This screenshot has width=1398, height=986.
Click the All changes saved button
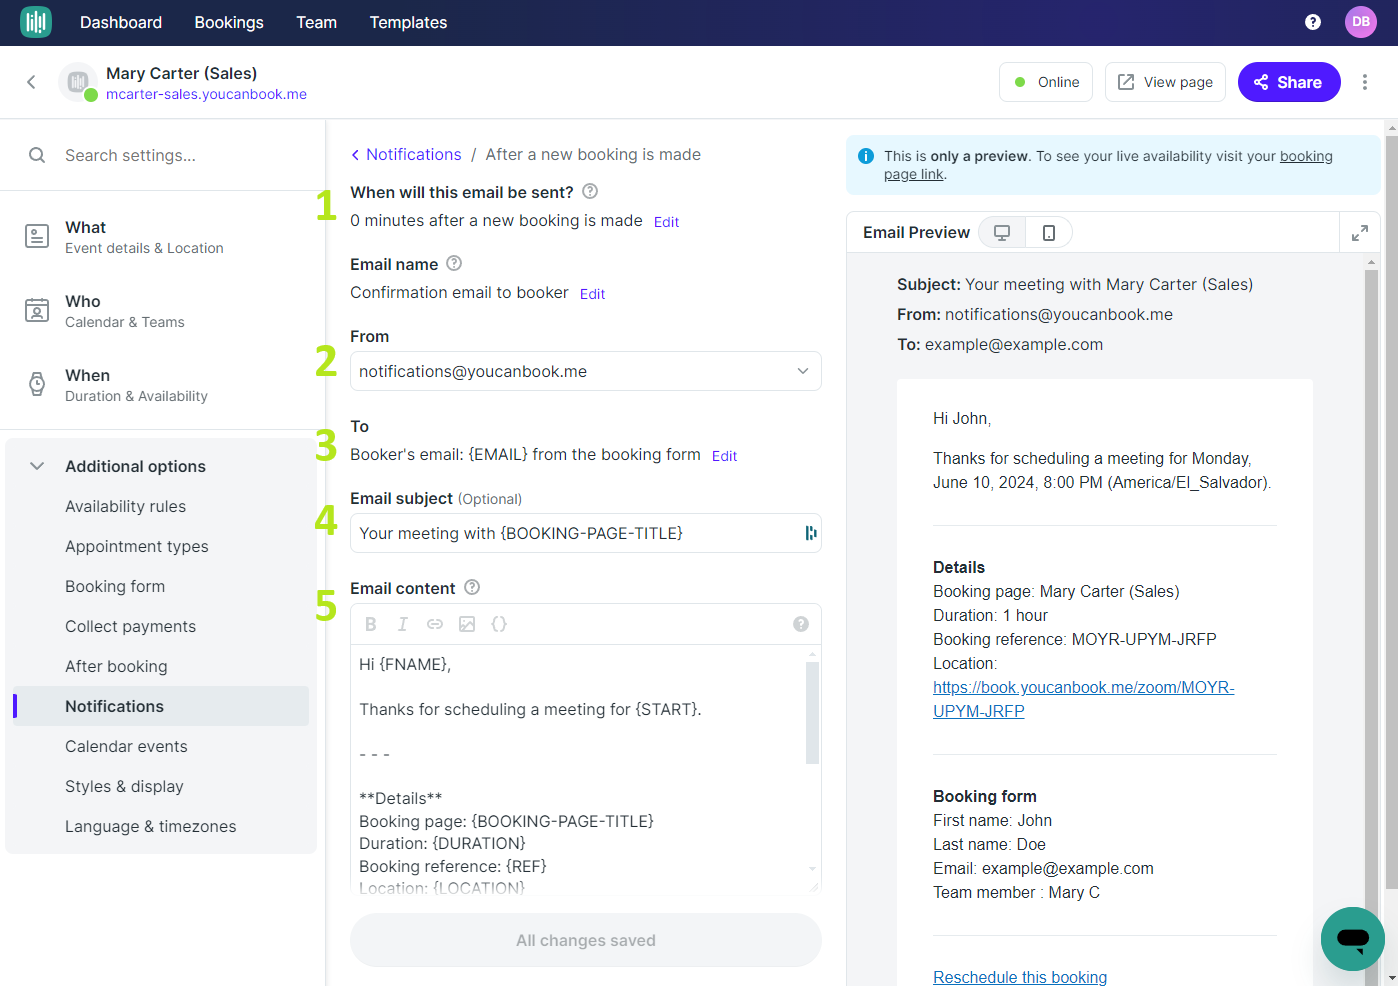click(586, 940)
